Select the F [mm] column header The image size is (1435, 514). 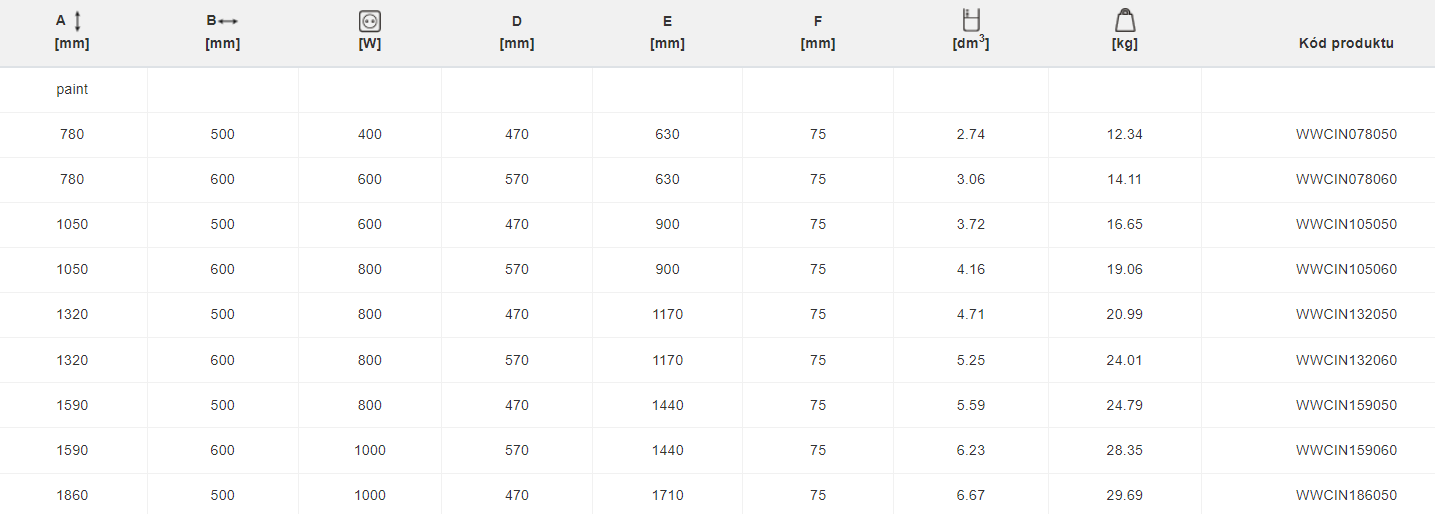click(x=818, y=32)
